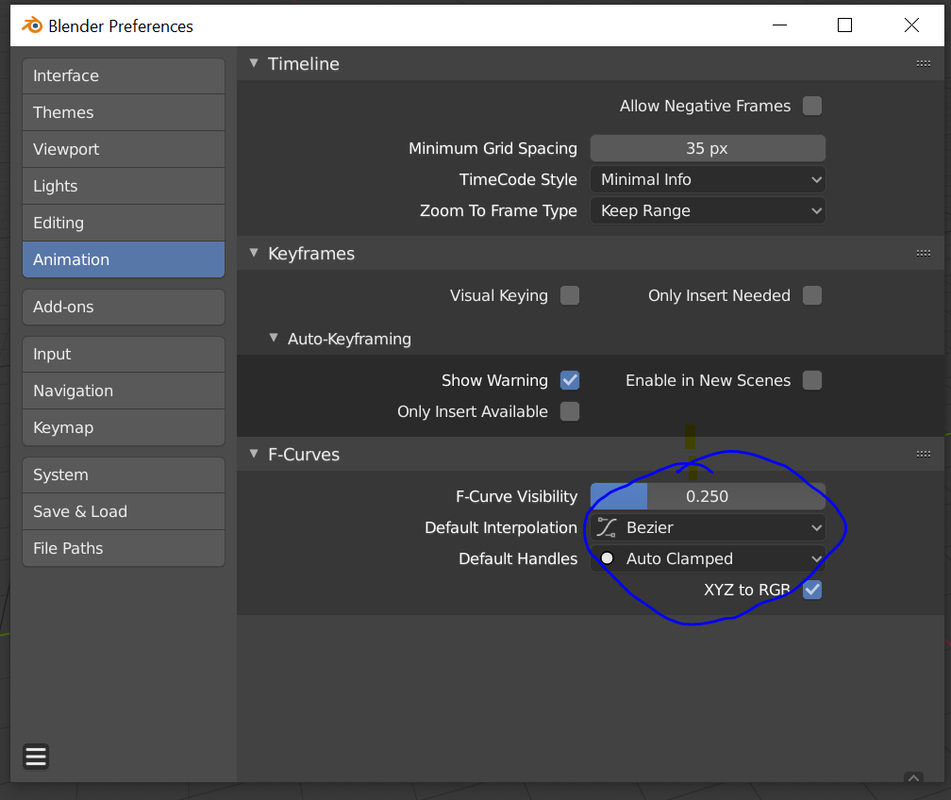Minimize the Blender Preferences window
951x800 pixels.
coord(779,25)
